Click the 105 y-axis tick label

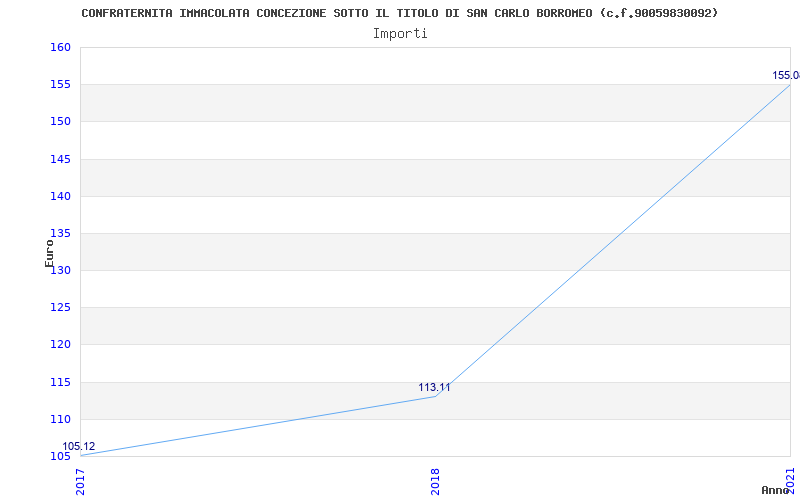pyautogui.click(x=60, y=457)
